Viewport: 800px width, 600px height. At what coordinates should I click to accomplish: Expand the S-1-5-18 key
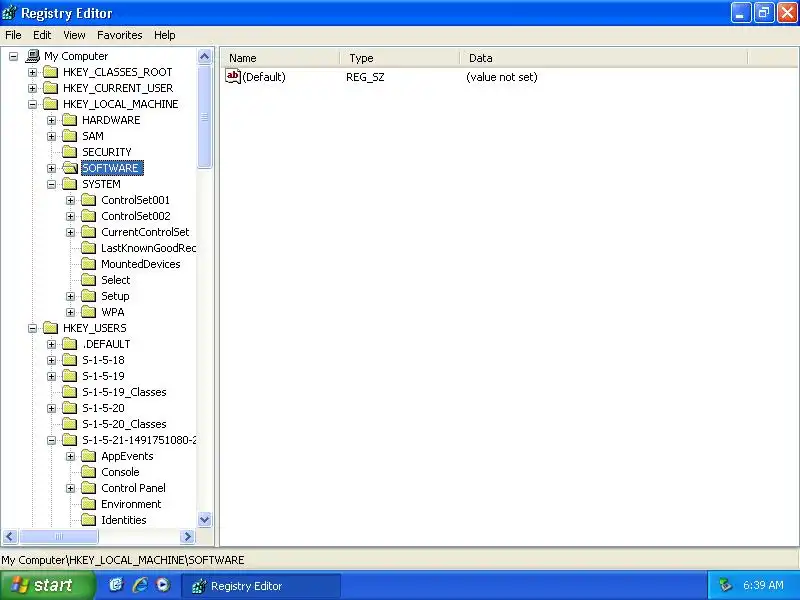pos(52,360)
